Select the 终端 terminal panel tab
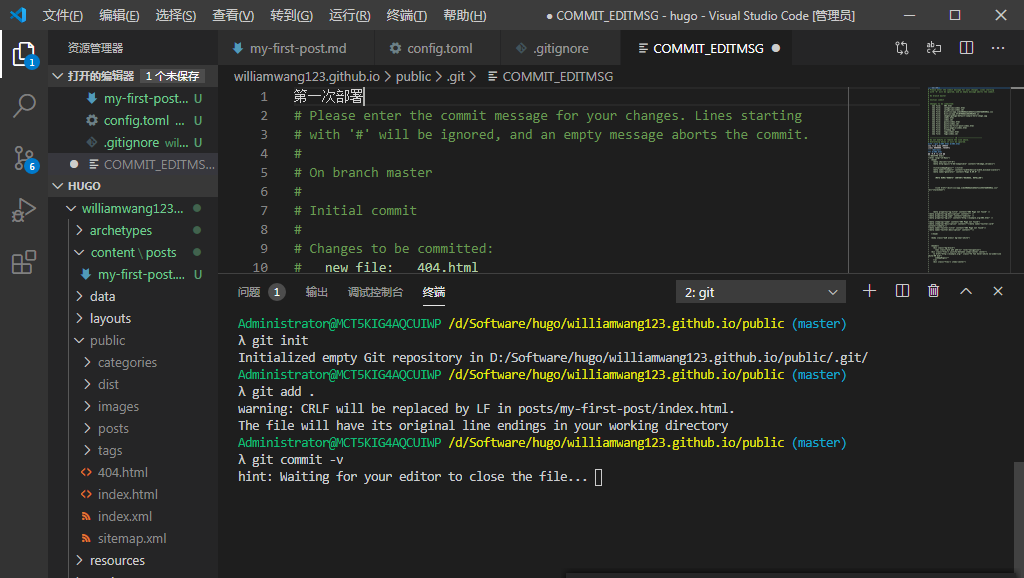The height and width of the screenshot is (578, 1024). point(434,292)
